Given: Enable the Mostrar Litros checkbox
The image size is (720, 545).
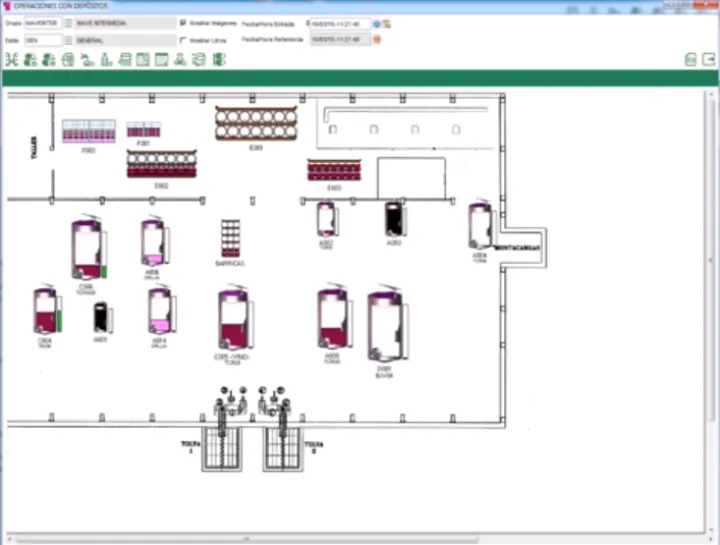Looking at the screenshot, I should [183, 40].
